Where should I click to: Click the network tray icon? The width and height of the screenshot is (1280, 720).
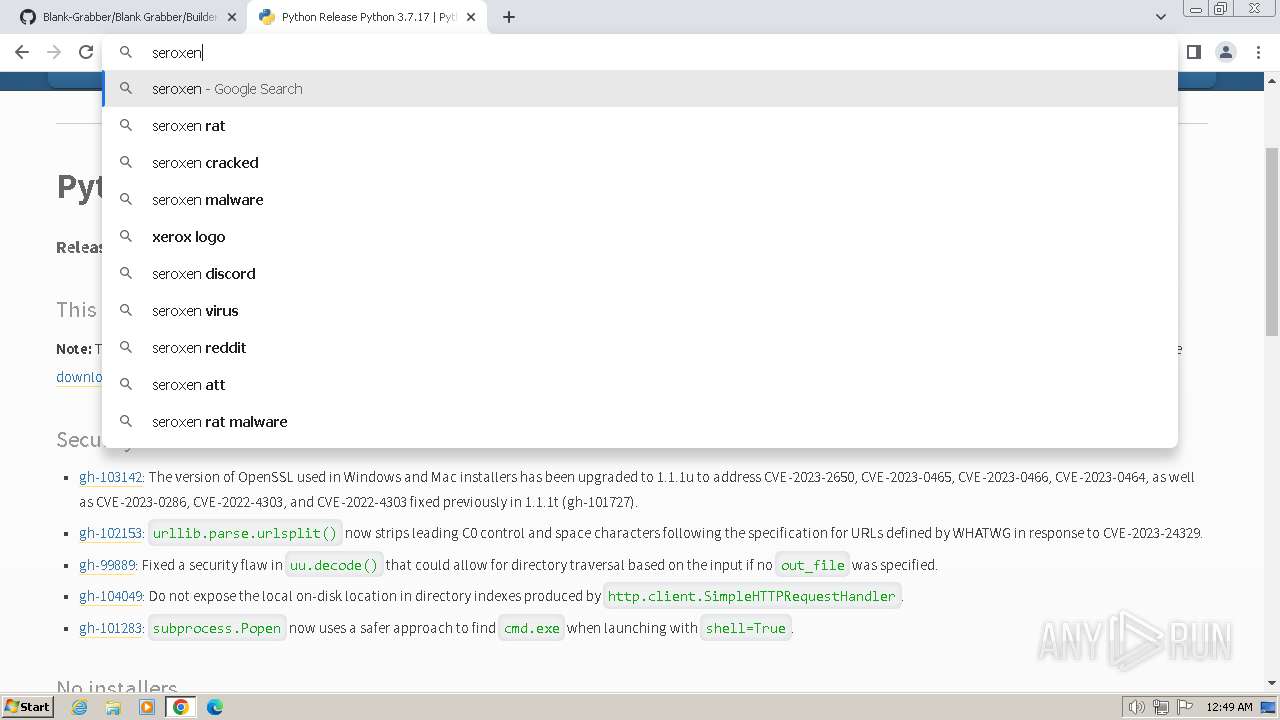coord(1161,707)
